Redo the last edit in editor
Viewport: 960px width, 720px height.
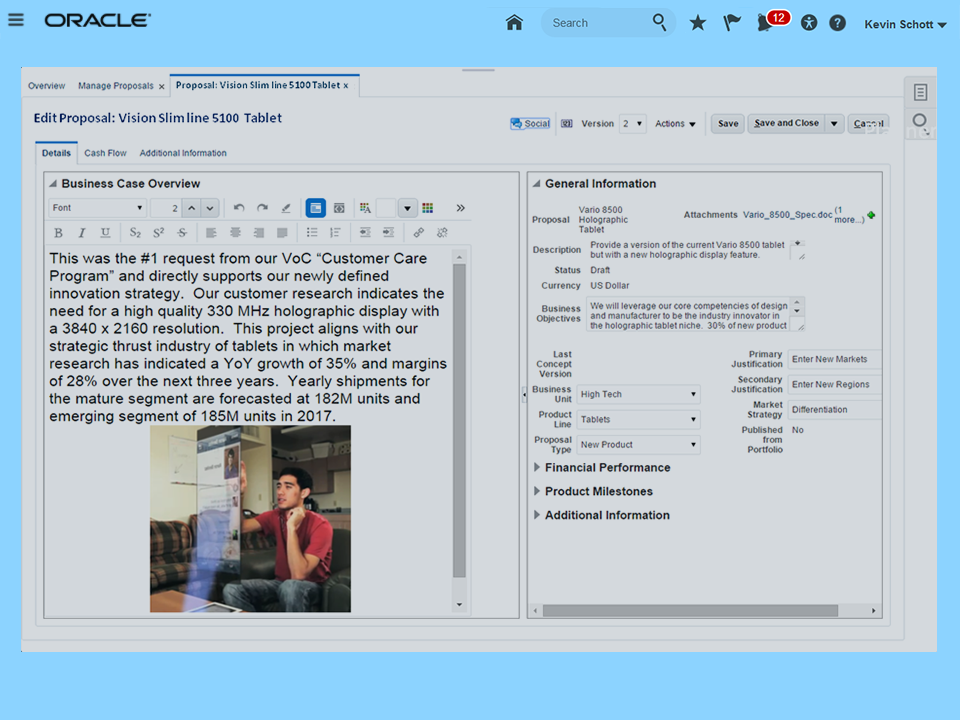[262, 208]
